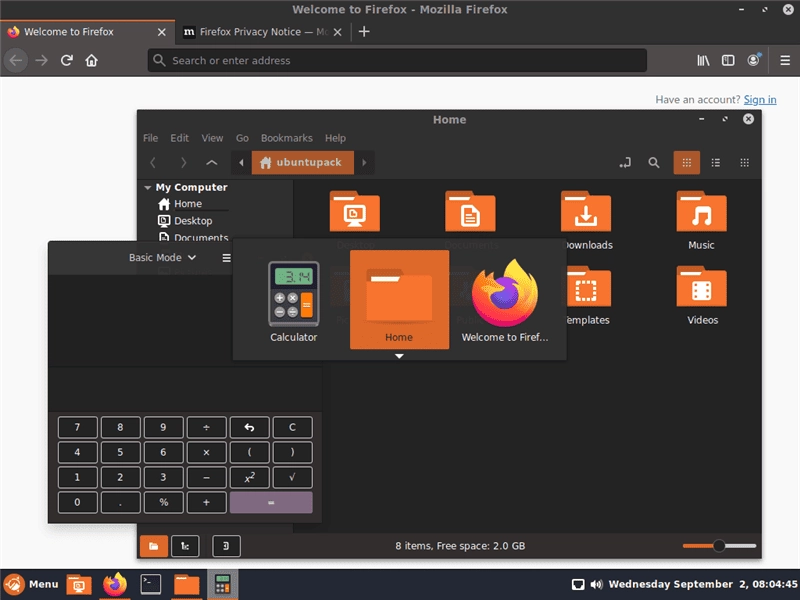Open Edit menu in file manager
This screenshot has width=800, height=600.
179,138
